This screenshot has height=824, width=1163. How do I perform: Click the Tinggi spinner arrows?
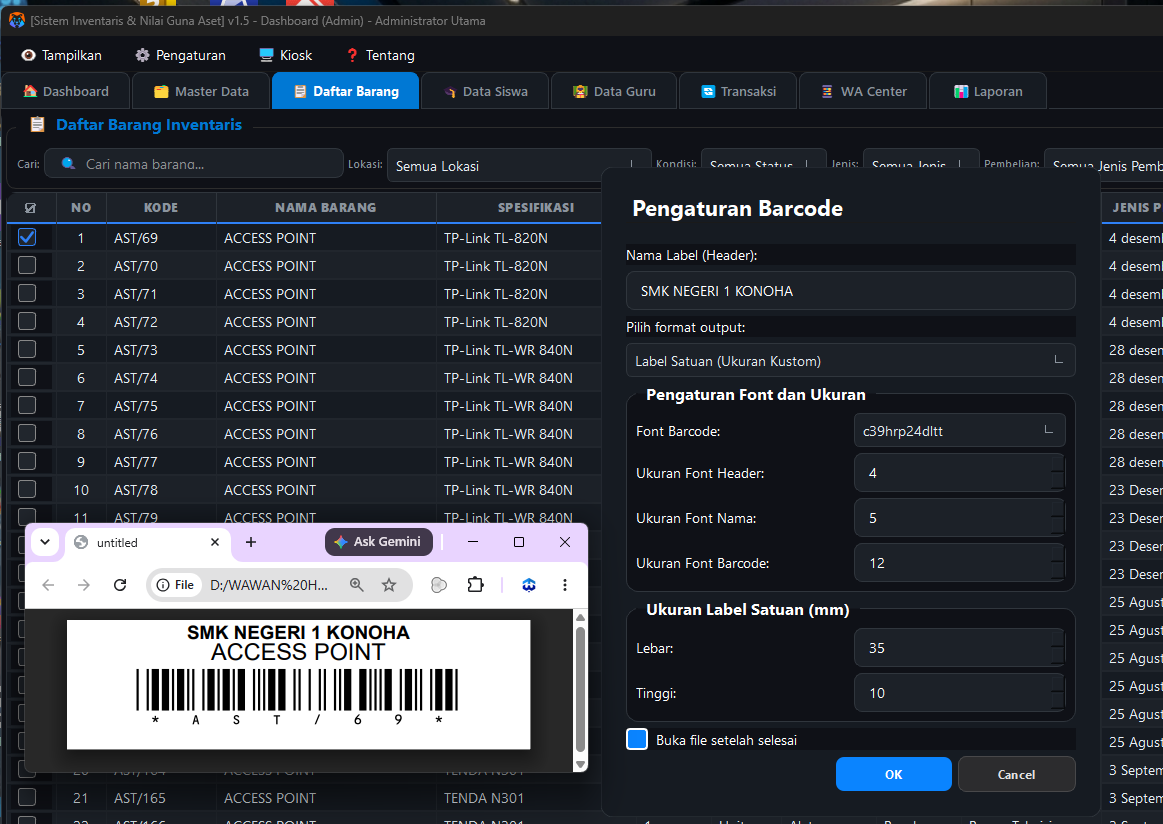tap(1058, 693)
